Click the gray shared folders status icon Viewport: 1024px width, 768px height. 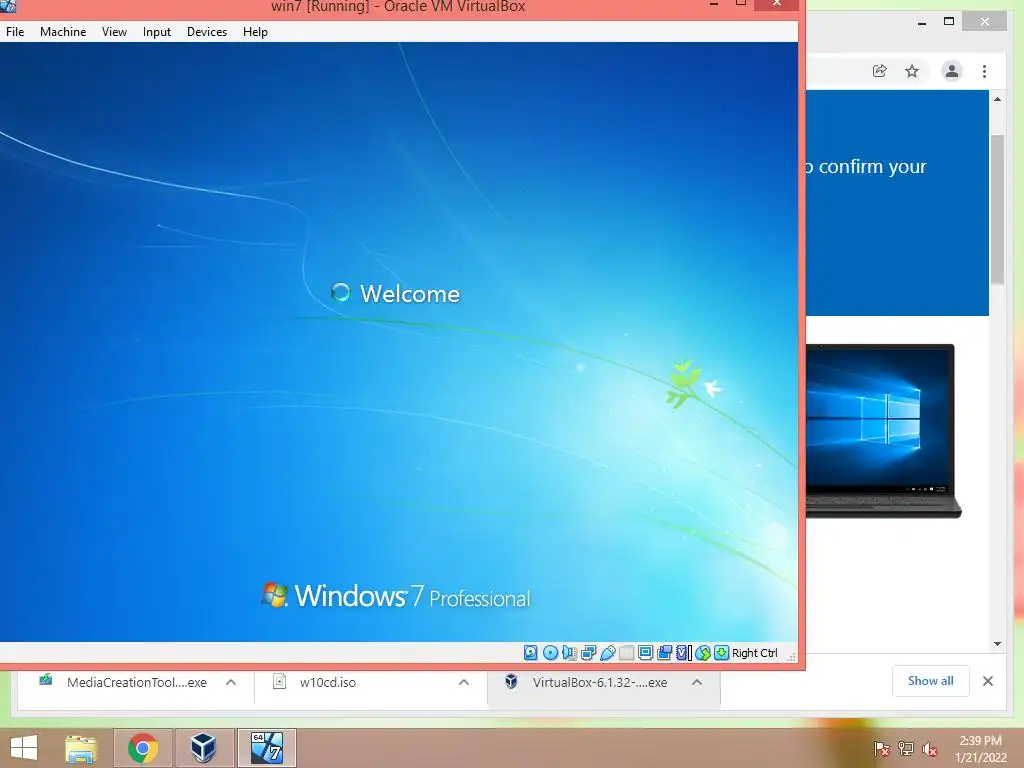(626, 652)
